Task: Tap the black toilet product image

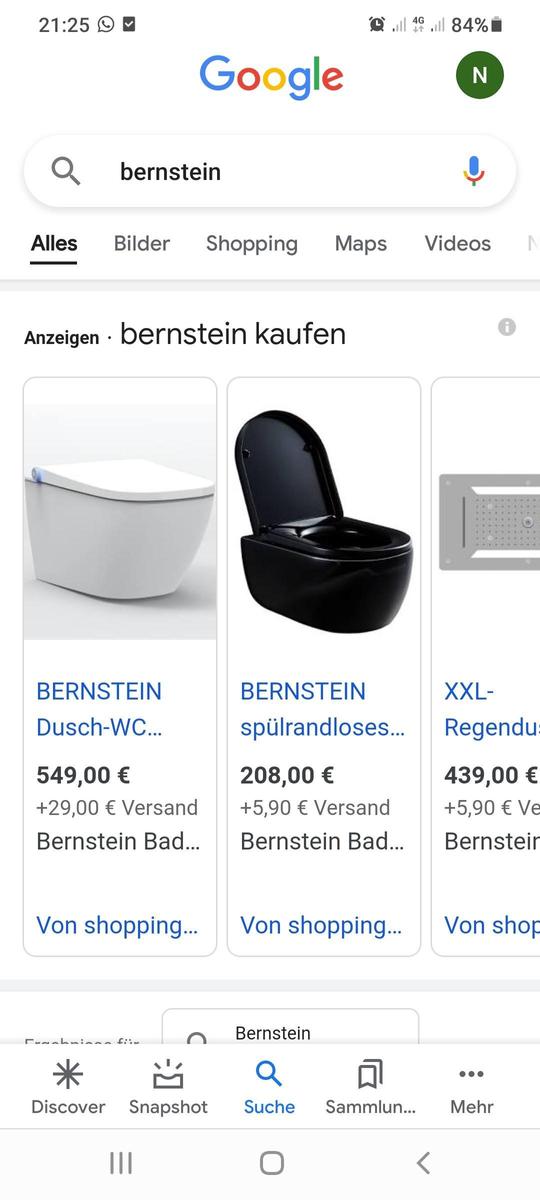Action: (324, 509)
